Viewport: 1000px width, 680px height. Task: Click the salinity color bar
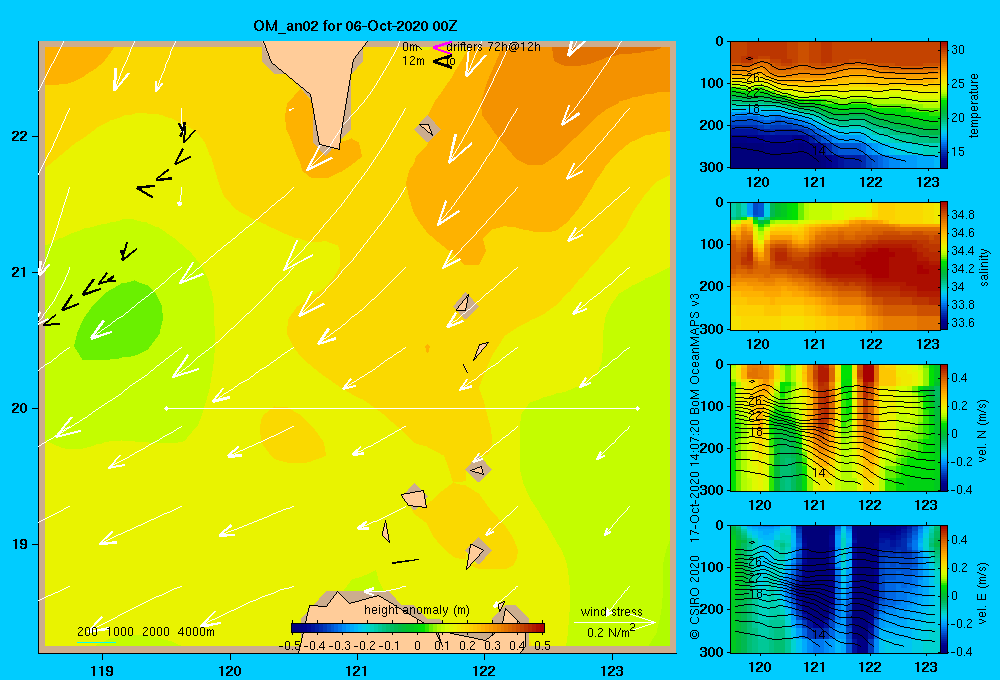click(944, 266)
